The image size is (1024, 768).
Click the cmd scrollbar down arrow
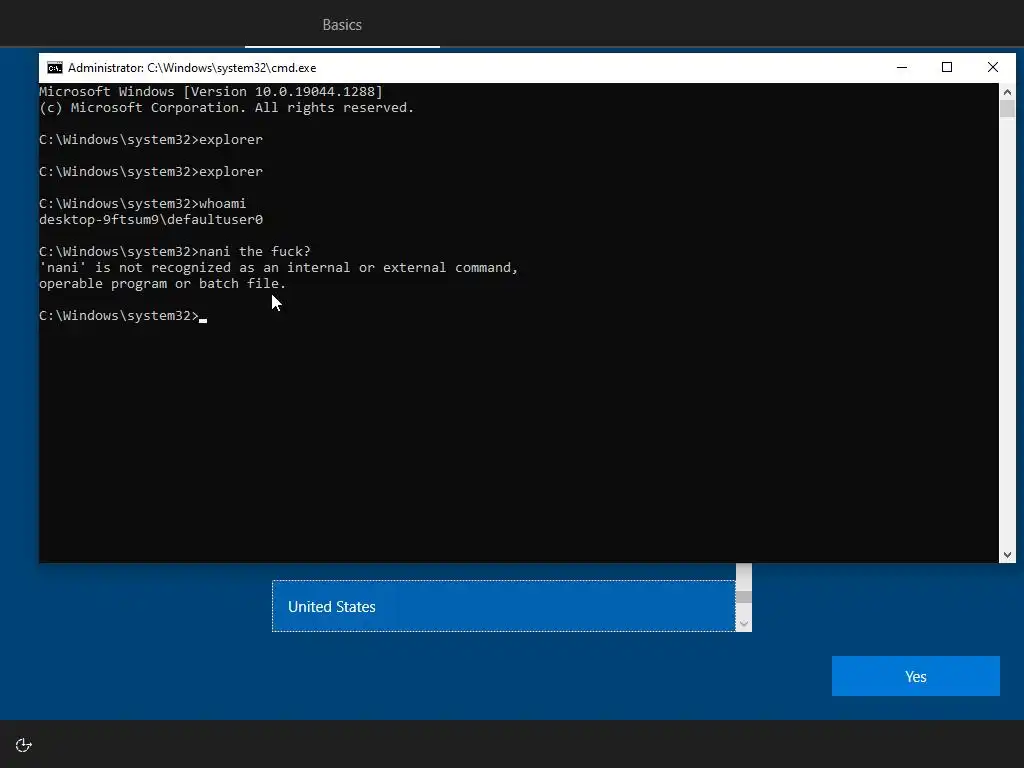[x=1007, y=554]
